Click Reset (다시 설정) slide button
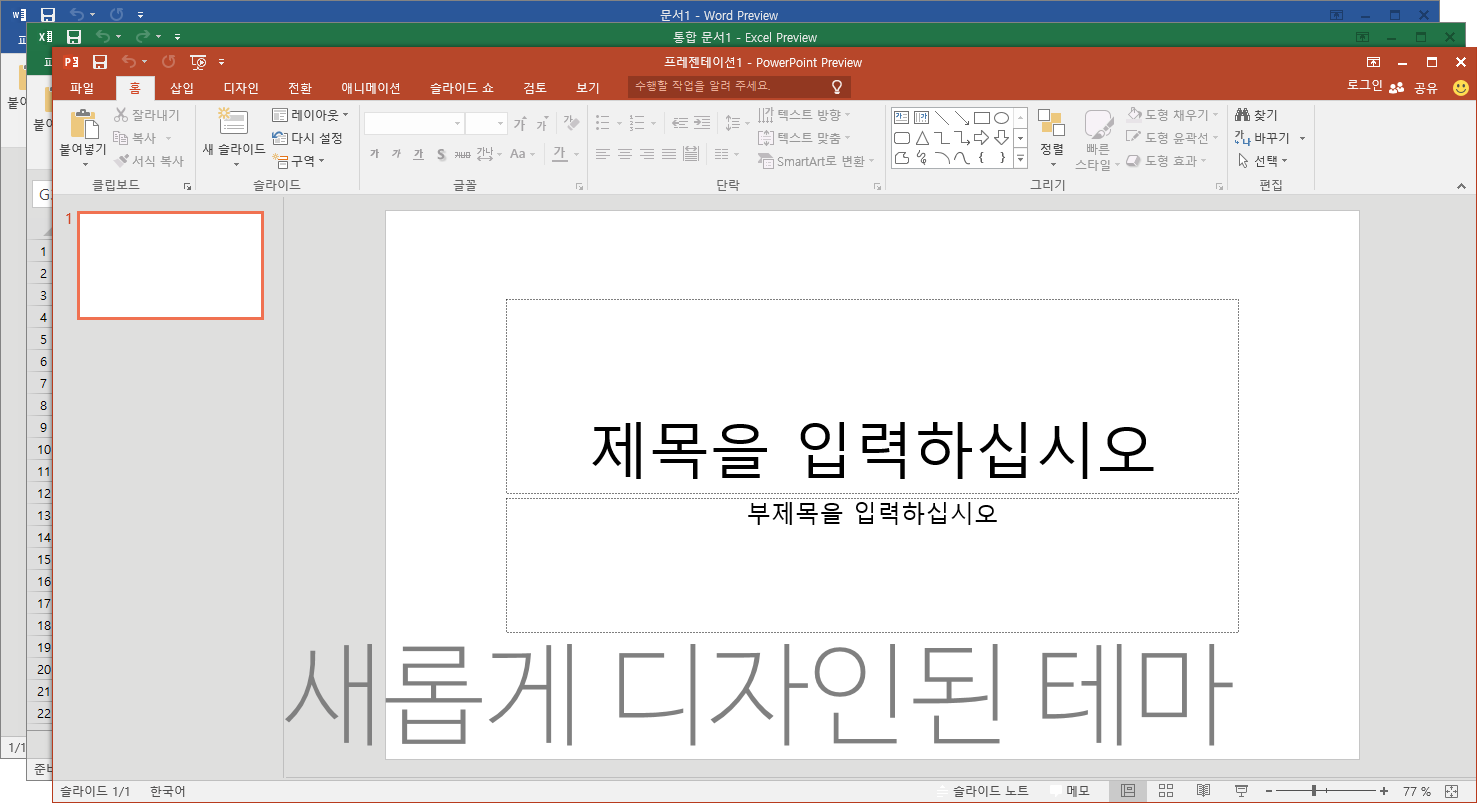 pos(308,138)
